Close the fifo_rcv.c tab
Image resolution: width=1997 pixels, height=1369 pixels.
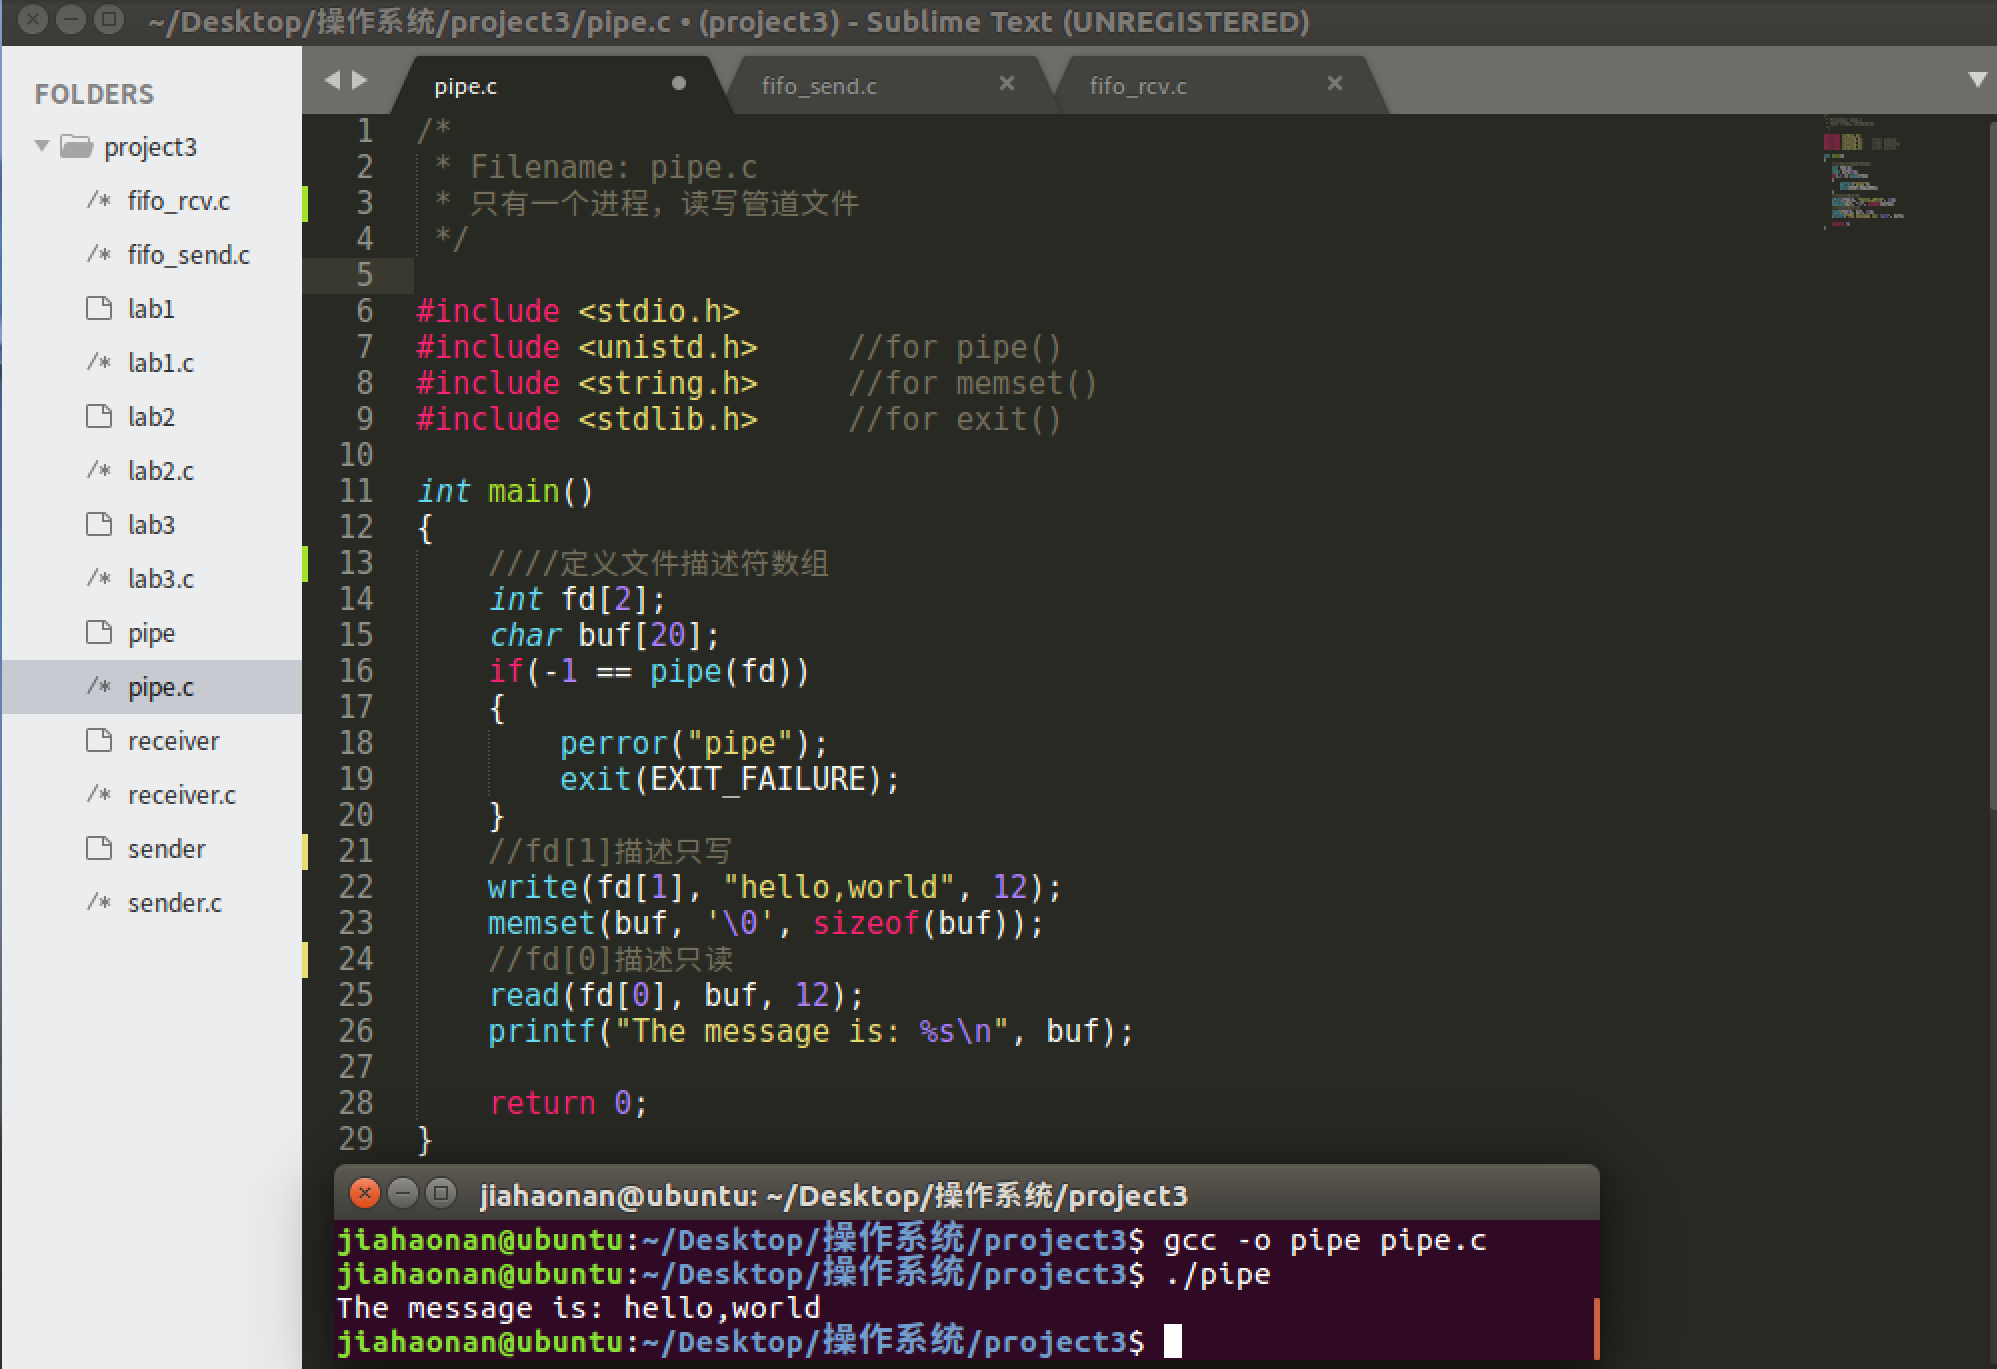coord(1334,84)
